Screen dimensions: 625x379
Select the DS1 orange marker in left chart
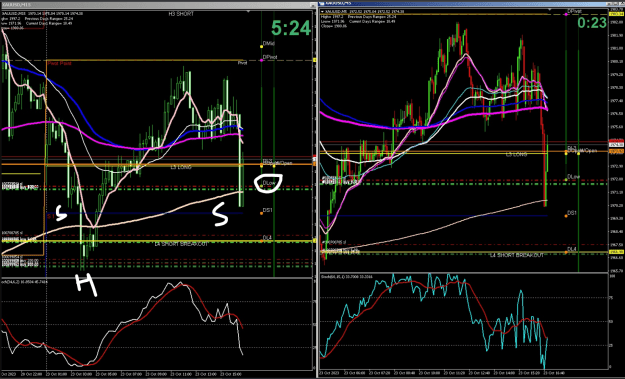coord(261,213)
